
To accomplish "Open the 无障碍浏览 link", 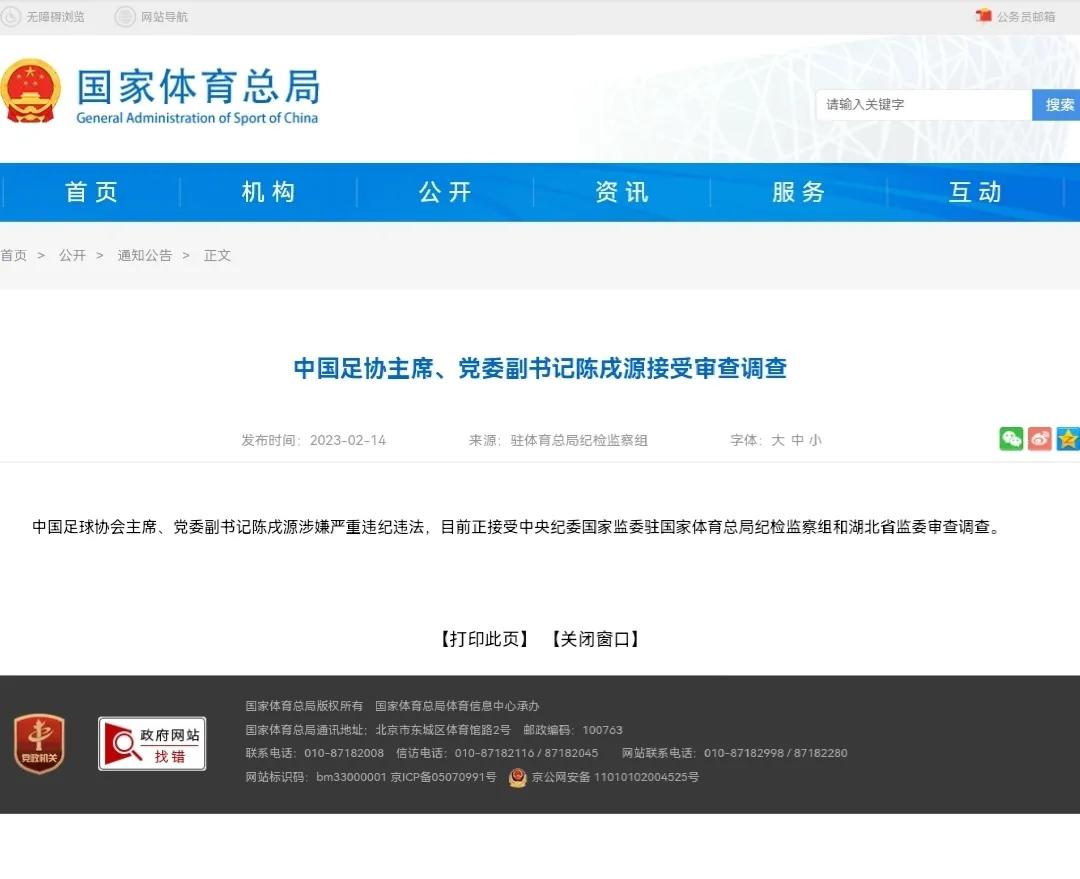I will click(x=55, y=17).
